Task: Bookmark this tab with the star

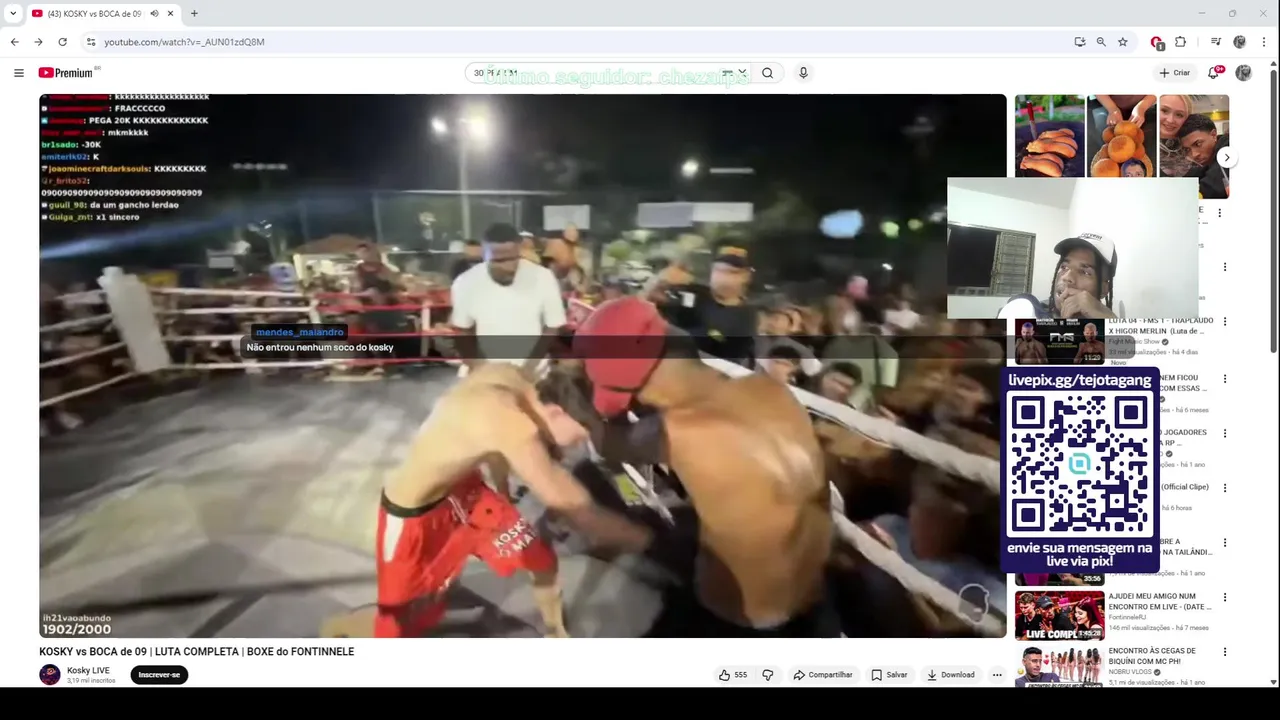Action: [x=1123, y=42]
